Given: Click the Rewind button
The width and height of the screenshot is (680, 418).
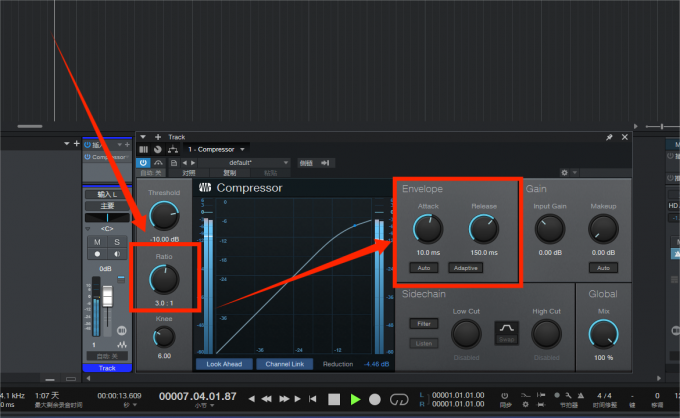Looking at the screenshot, I should pos(266,399).
